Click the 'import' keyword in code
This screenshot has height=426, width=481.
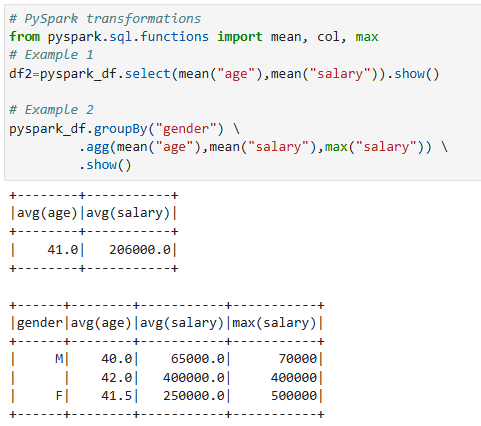point(240,36)
